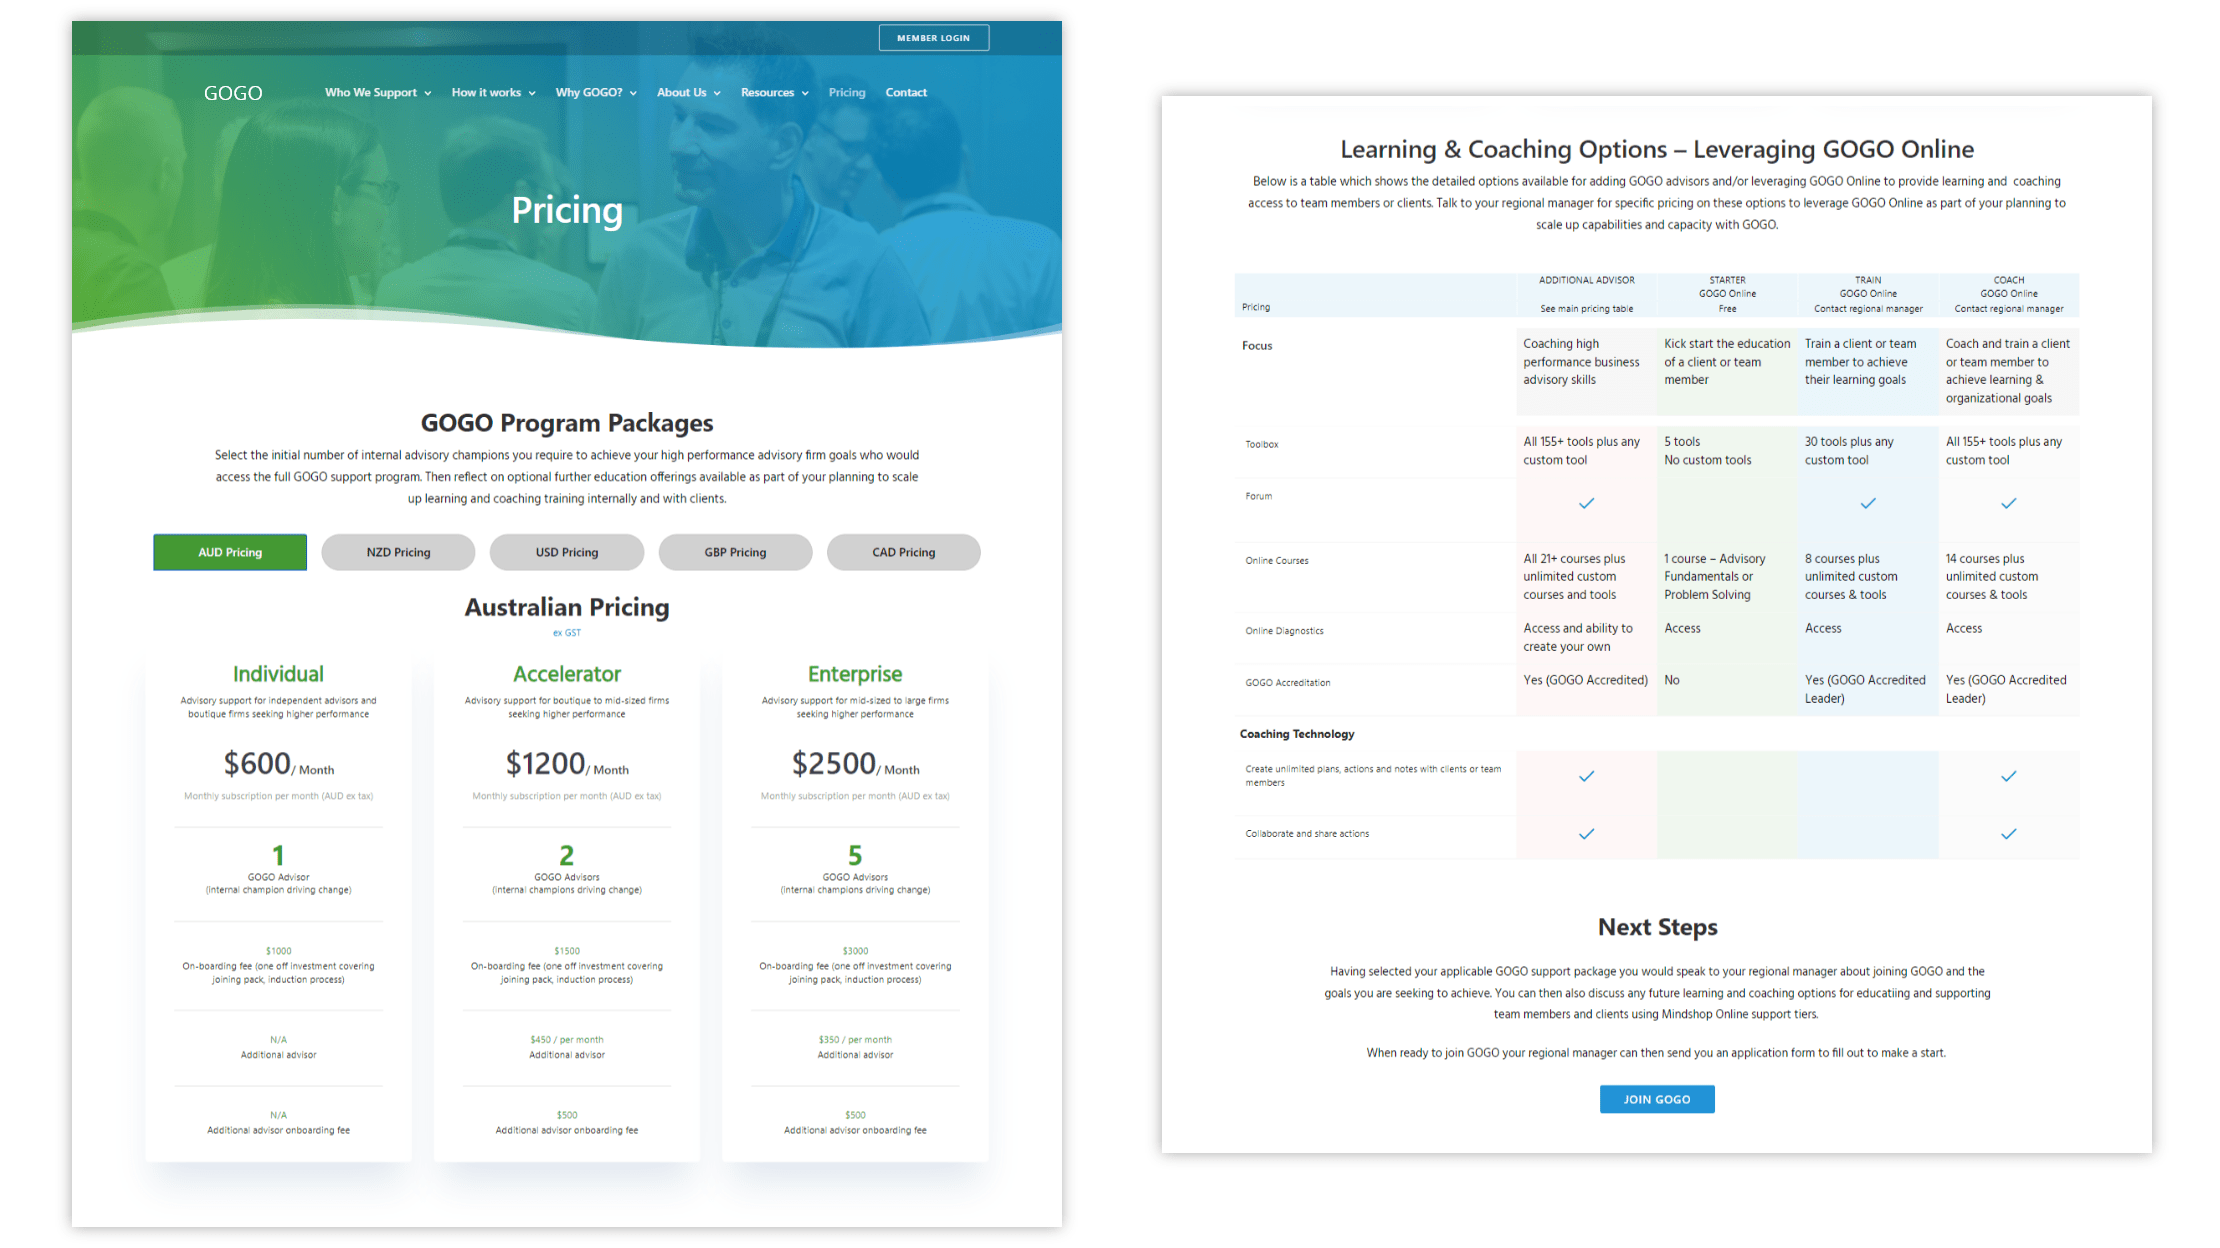The image size is (2220, 1248).
Task: Go to the Contact page
Action: point(906,93)
